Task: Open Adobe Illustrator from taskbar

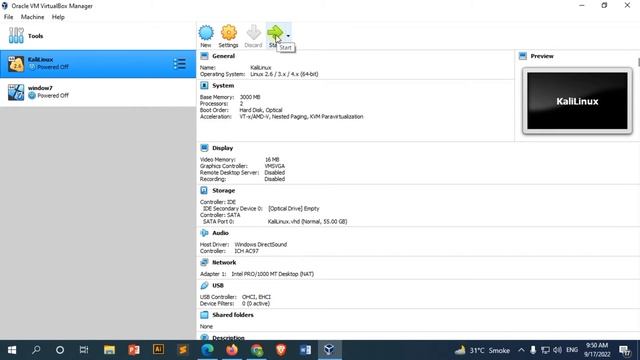Action: 158,350
